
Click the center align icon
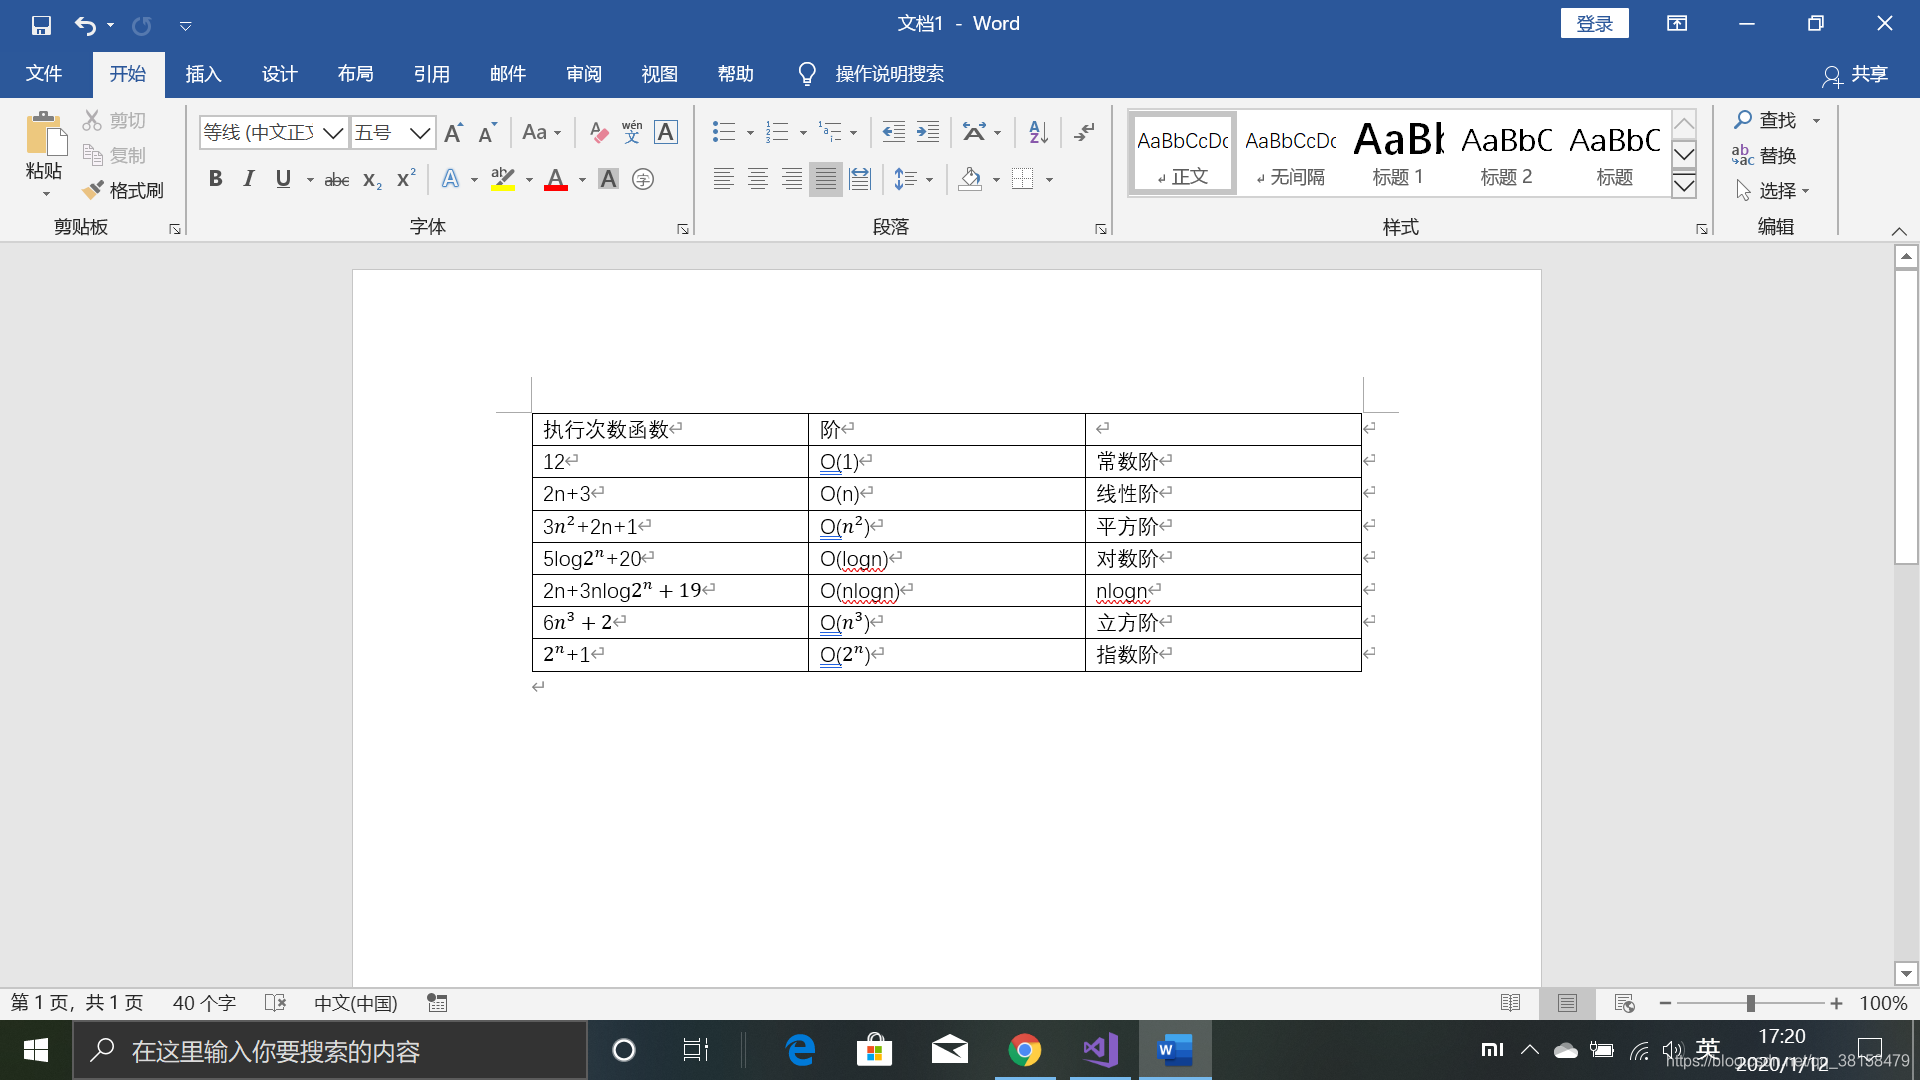pyautogui.click(x=758, y=179)
